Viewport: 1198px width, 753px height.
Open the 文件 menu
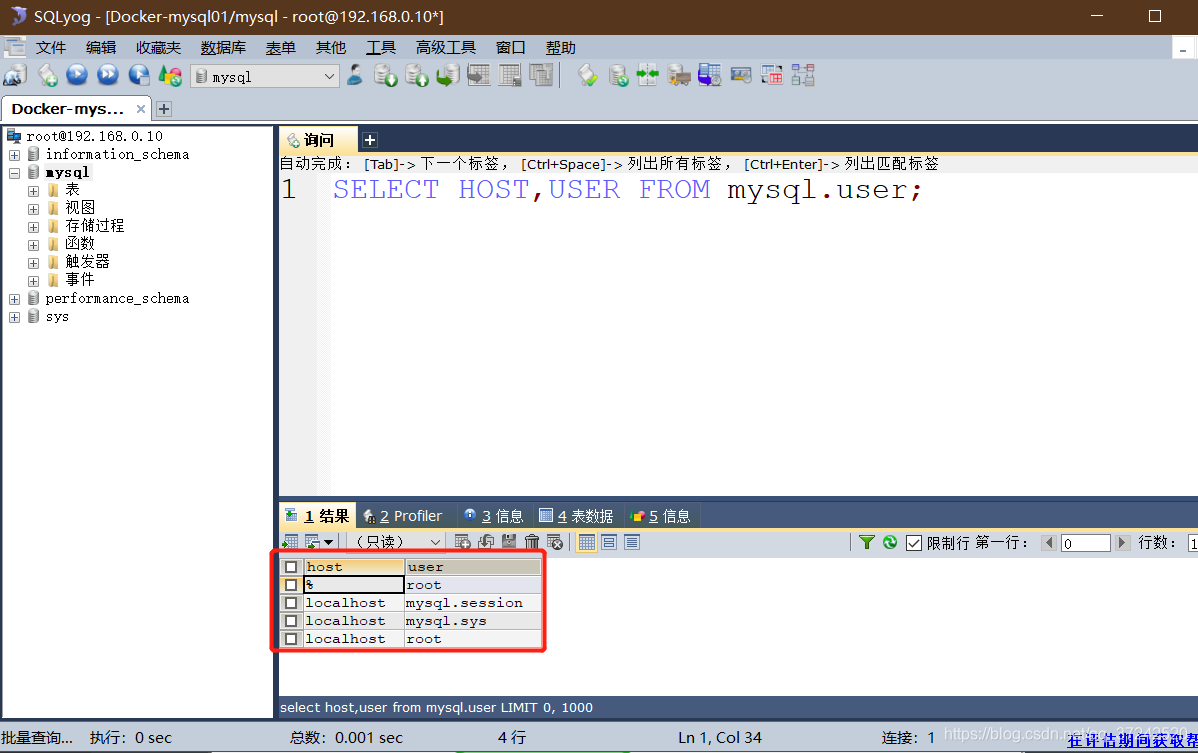[50, 47]
